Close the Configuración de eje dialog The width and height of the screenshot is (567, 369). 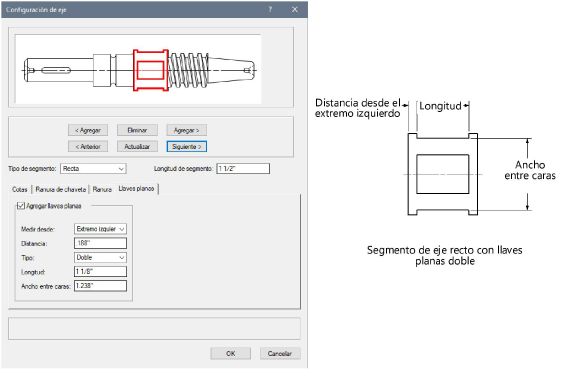click(295, 10)
